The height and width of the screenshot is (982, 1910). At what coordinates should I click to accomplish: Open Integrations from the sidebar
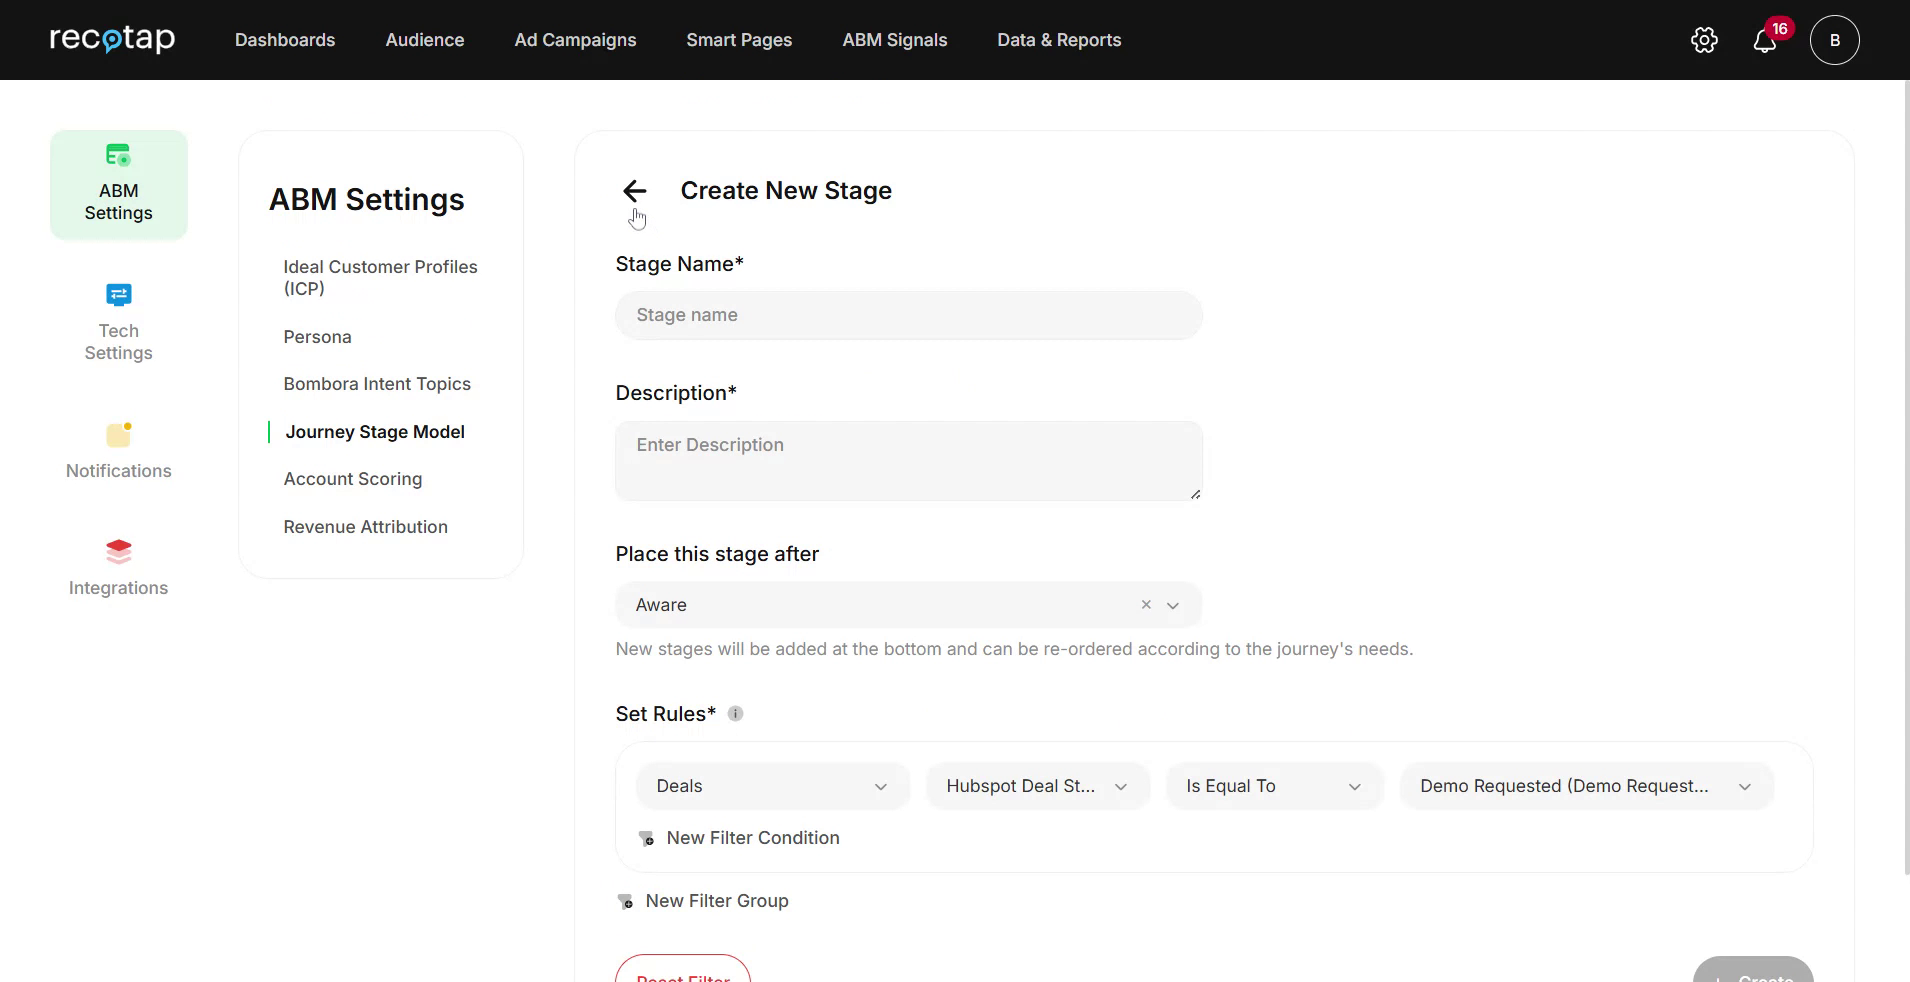pos(118,566)
